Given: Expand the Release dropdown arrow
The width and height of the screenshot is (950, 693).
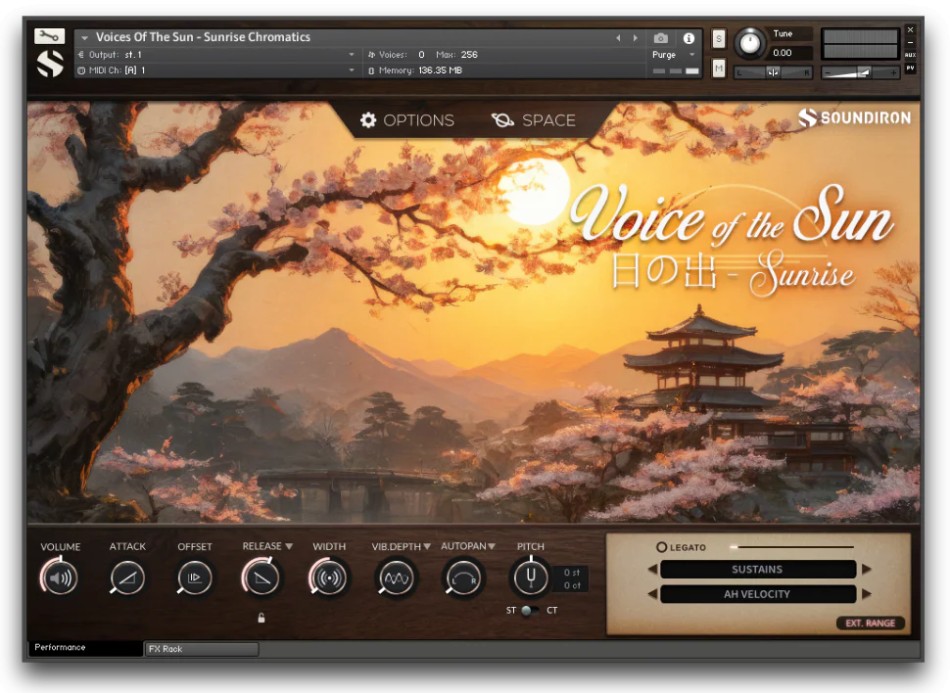Looking at the screenshot, I should 289,547.
